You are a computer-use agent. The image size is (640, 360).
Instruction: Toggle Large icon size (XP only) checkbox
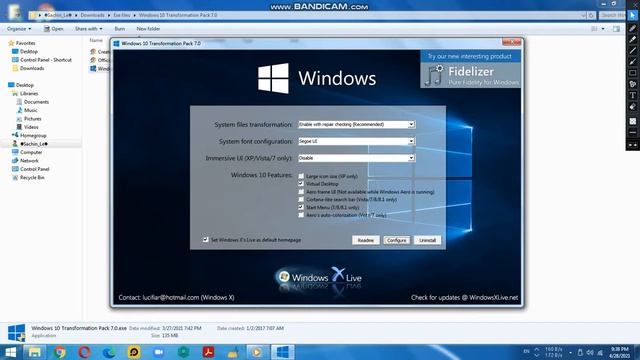click(x=301, y=176)
